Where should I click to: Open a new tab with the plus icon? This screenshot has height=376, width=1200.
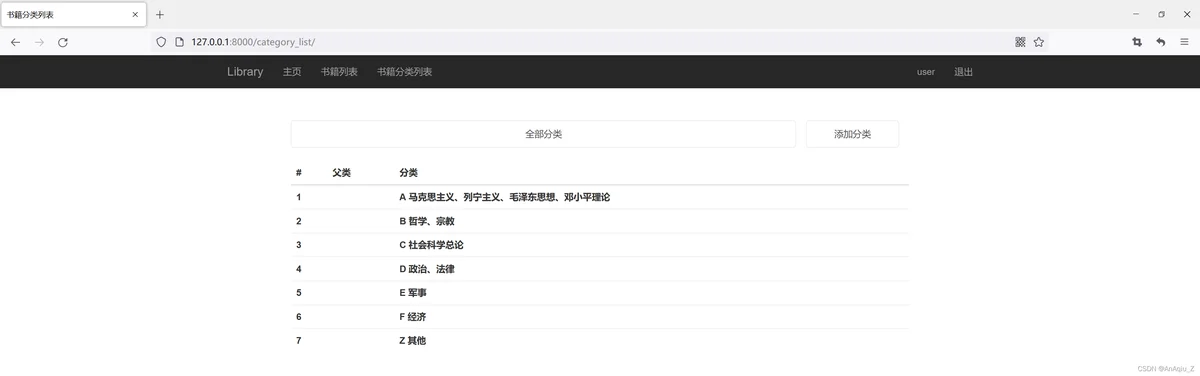point(160,15)
